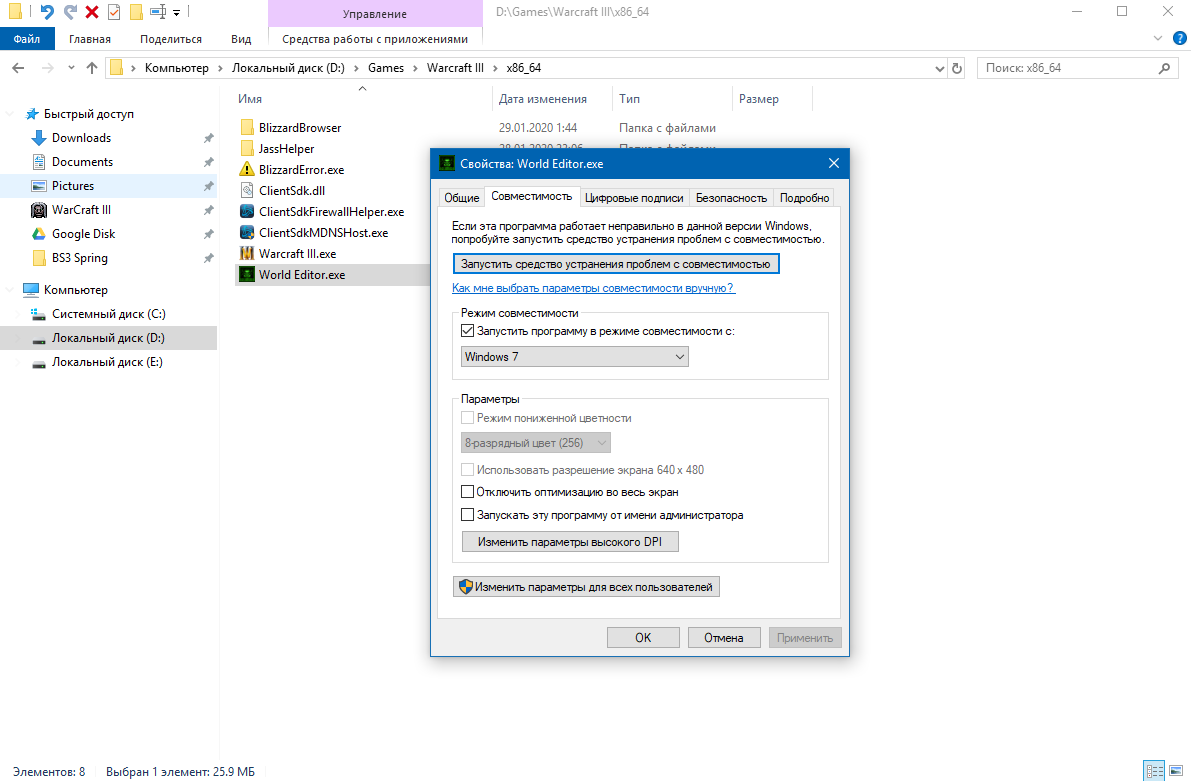Switch to large icons view in status bar
Image resolution: width=1191 pixels, height=781 pixels.
(x=1176, y=771)
